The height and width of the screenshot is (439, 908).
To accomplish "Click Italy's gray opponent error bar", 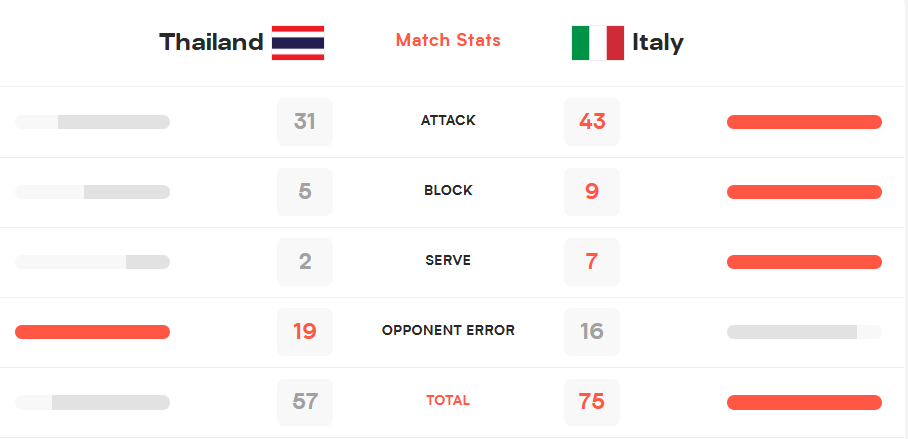I will (804, 332).
